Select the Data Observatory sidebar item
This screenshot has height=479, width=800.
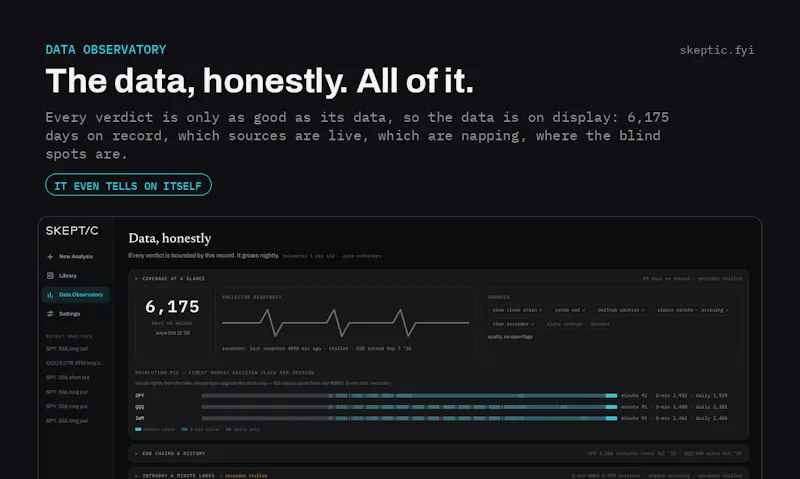(x=76, y=295)
